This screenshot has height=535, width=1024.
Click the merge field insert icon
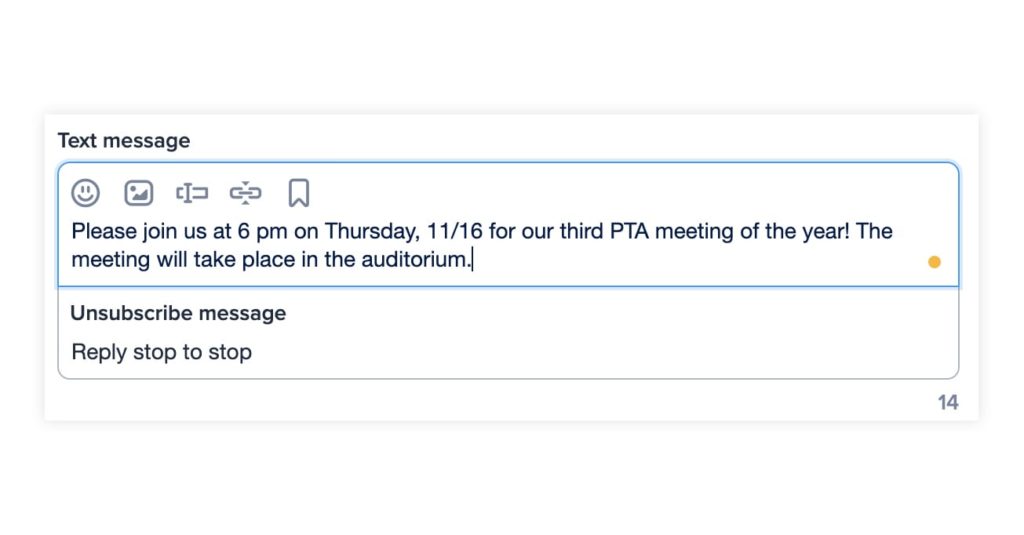192,193
